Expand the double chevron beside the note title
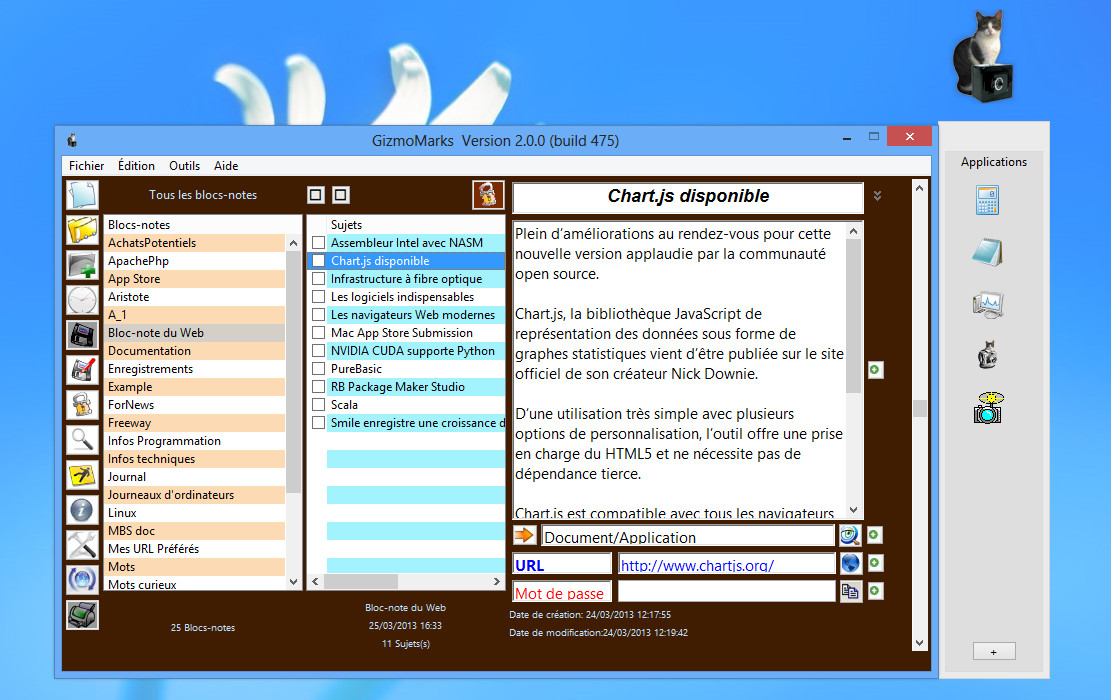1111x700 pixels. 877,196
